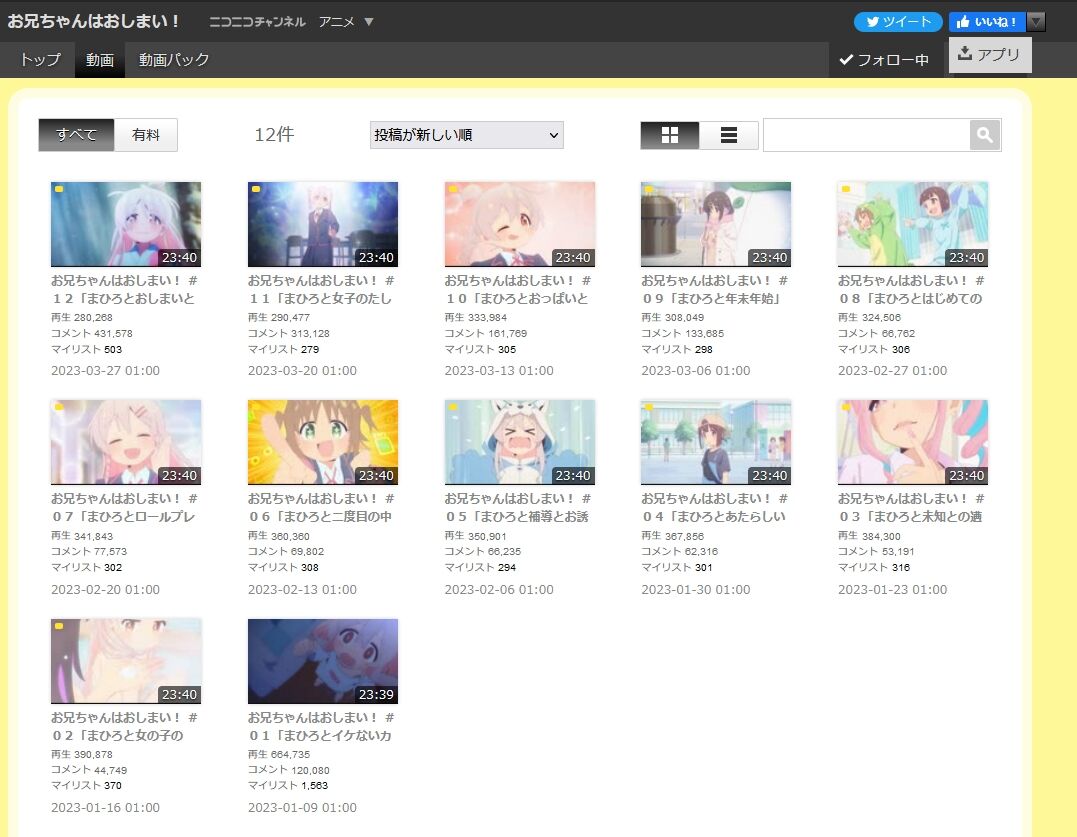The image size is (1077, 837).
Task: Open episode #04 thumbnail
Action: click(x=716, y=442)
